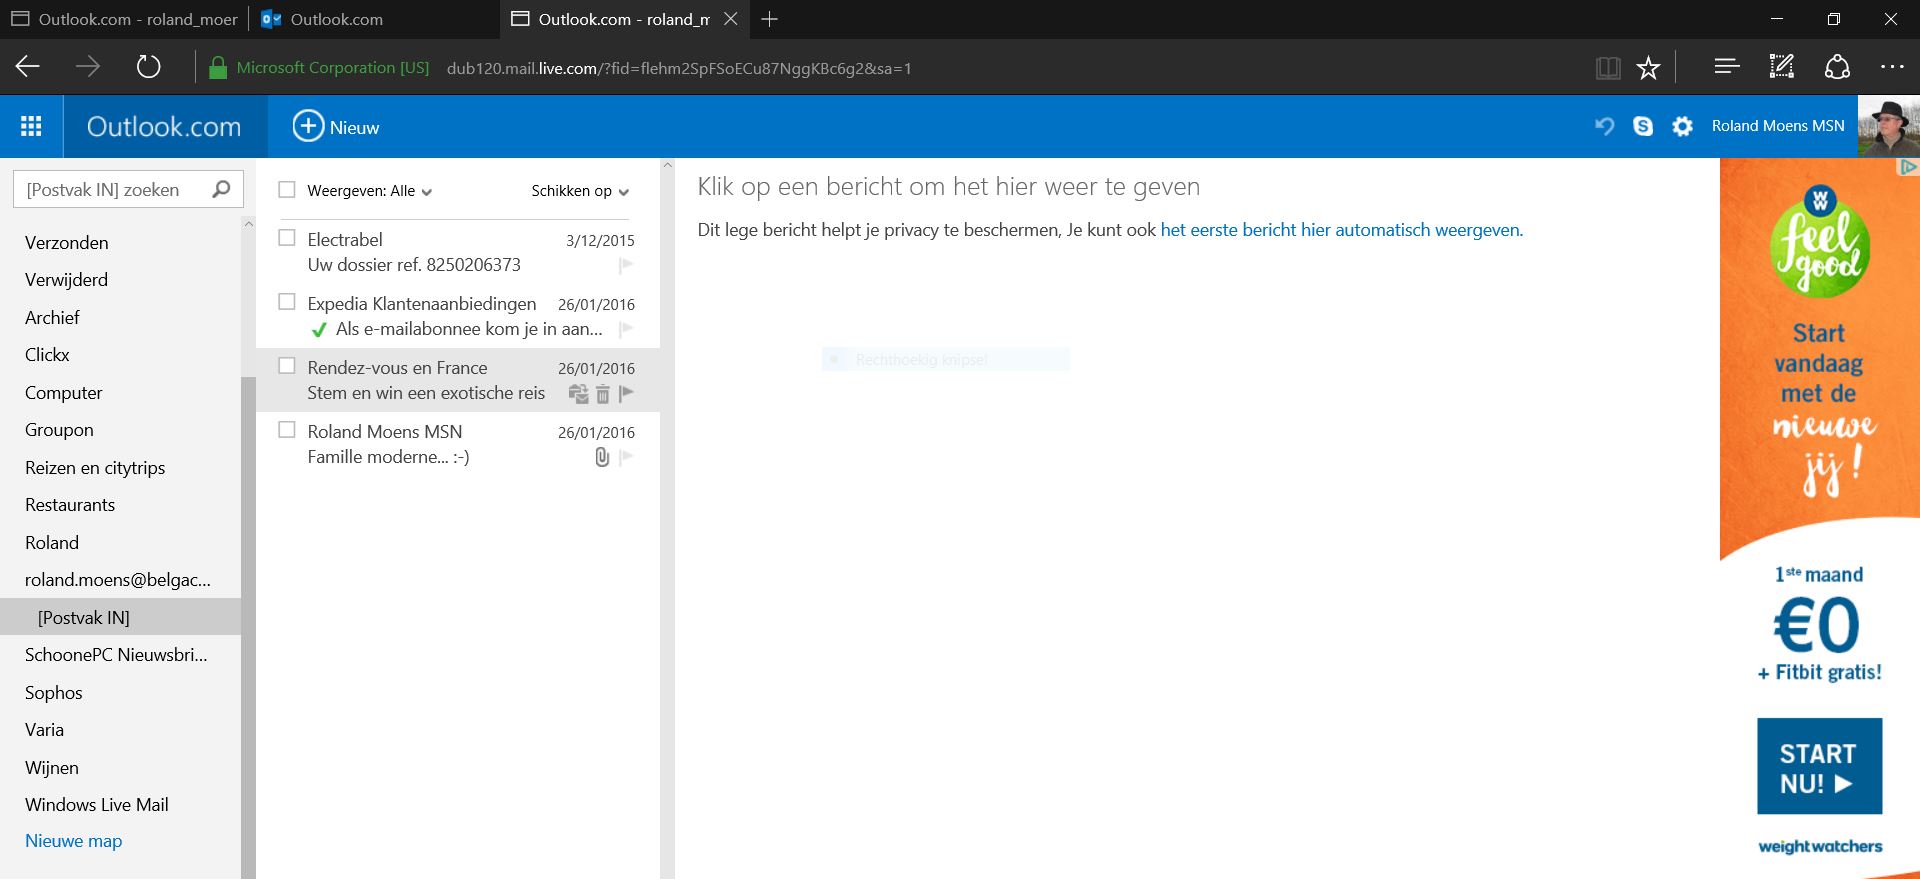Click the browser share icon
Viewport: 1920px width, 879px height.
tap(1837, 67)
